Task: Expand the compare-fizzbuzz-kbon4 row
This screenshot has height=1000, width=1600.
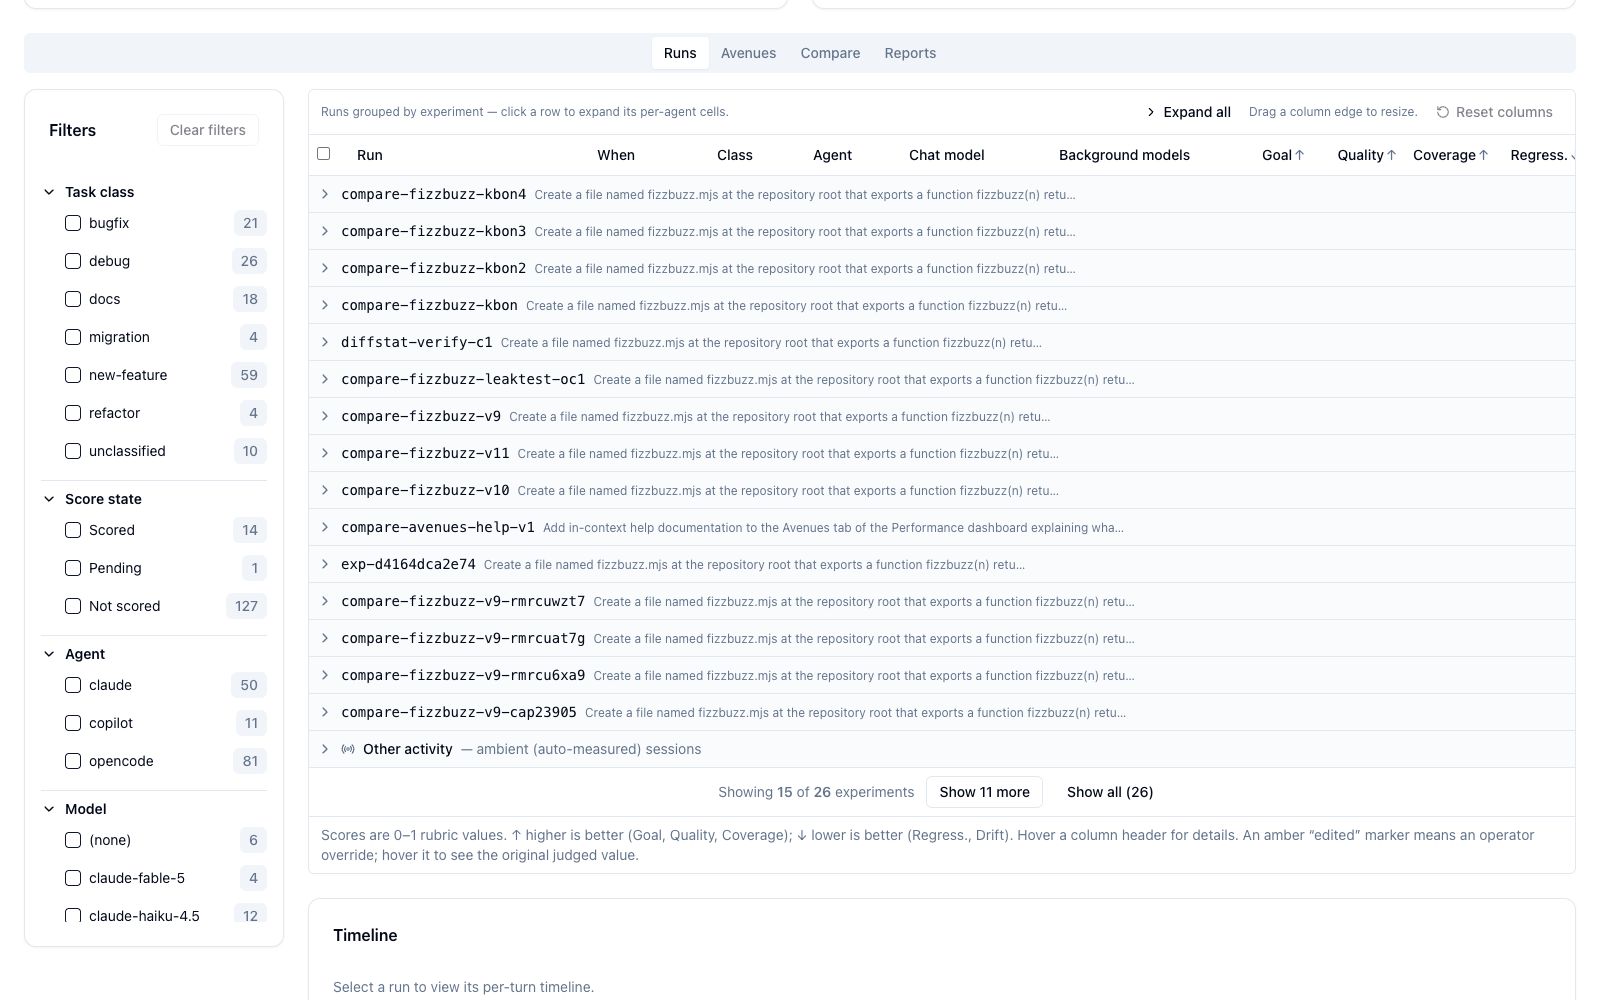Action: click(325, 194)
